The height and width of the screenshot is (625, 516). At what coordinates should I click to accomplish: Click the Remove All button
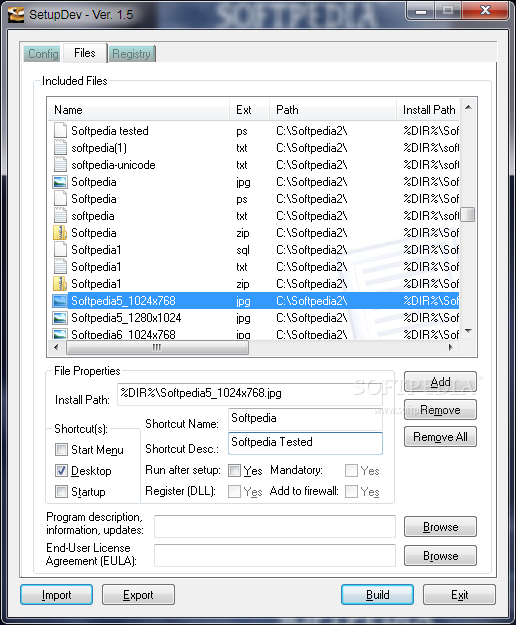(x=440, y=437)
